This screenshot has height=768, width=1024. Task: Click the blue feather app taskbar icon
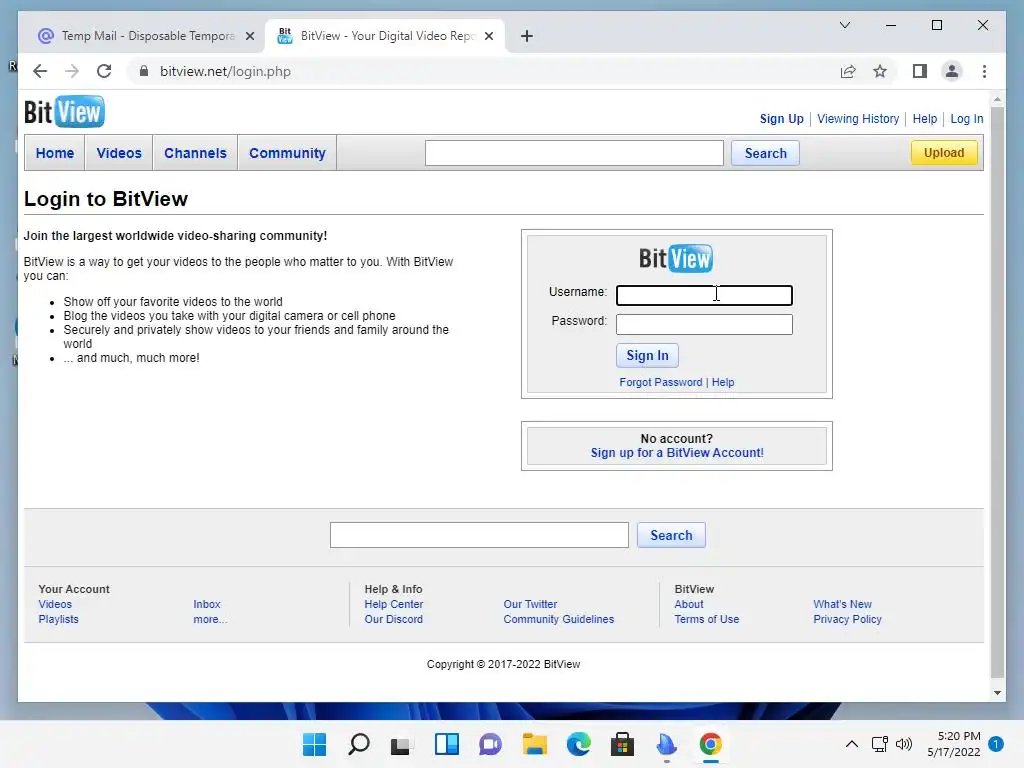(x=666, y=744)
